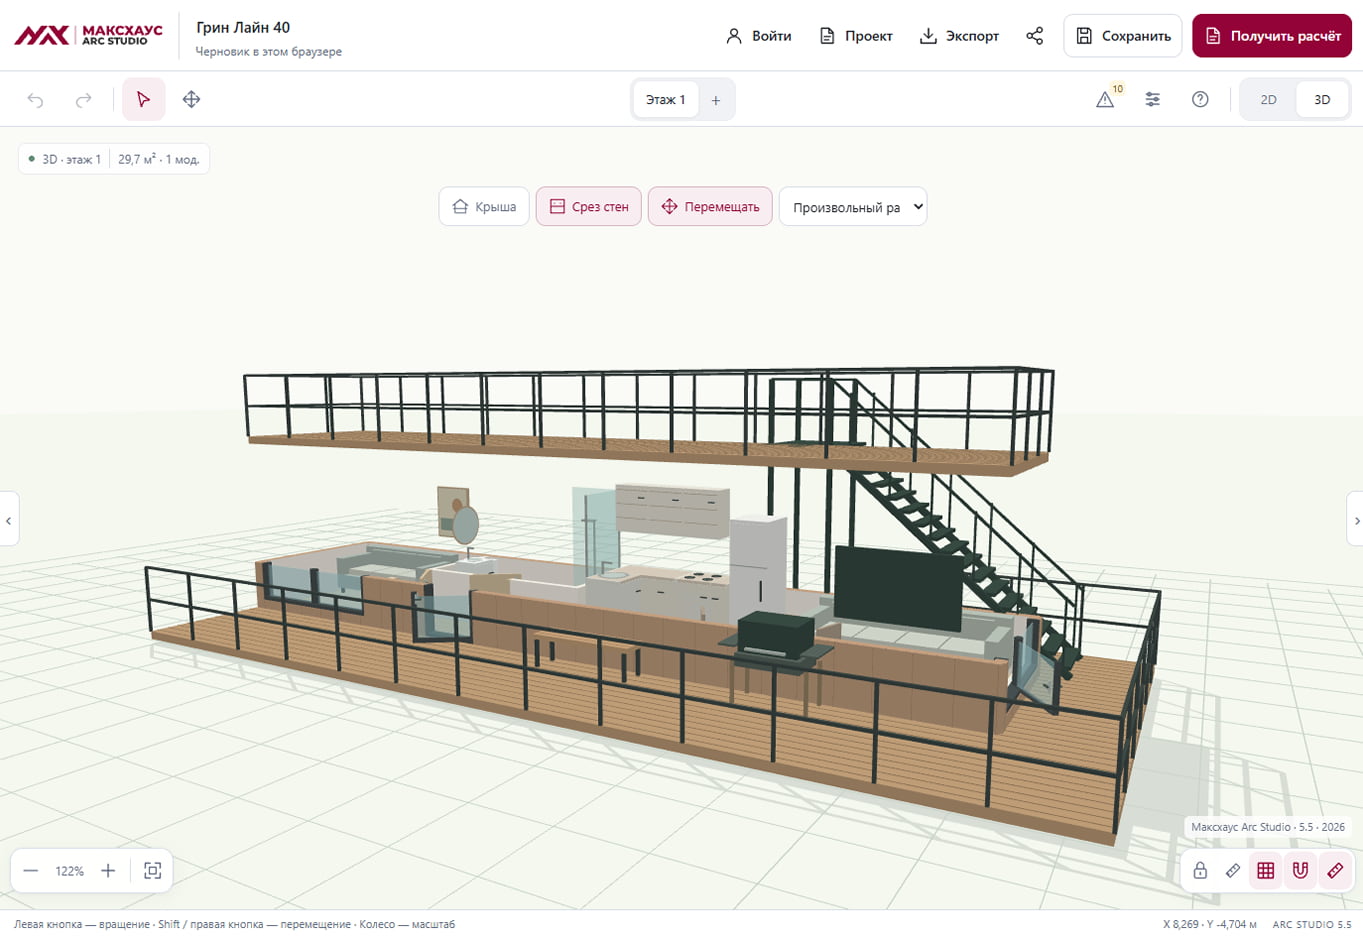Open help question mark icon

(1200, 99)
